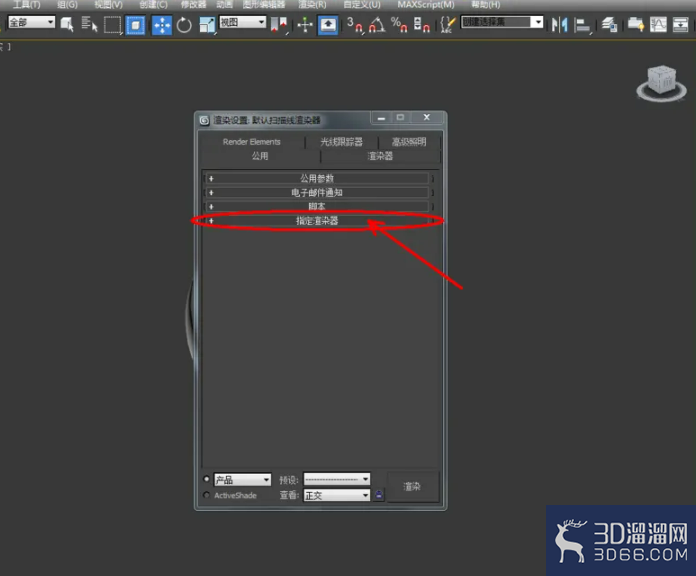Switch to the 高级照明 tab
Screen dimensions: 696x576
tap(409, 142)
